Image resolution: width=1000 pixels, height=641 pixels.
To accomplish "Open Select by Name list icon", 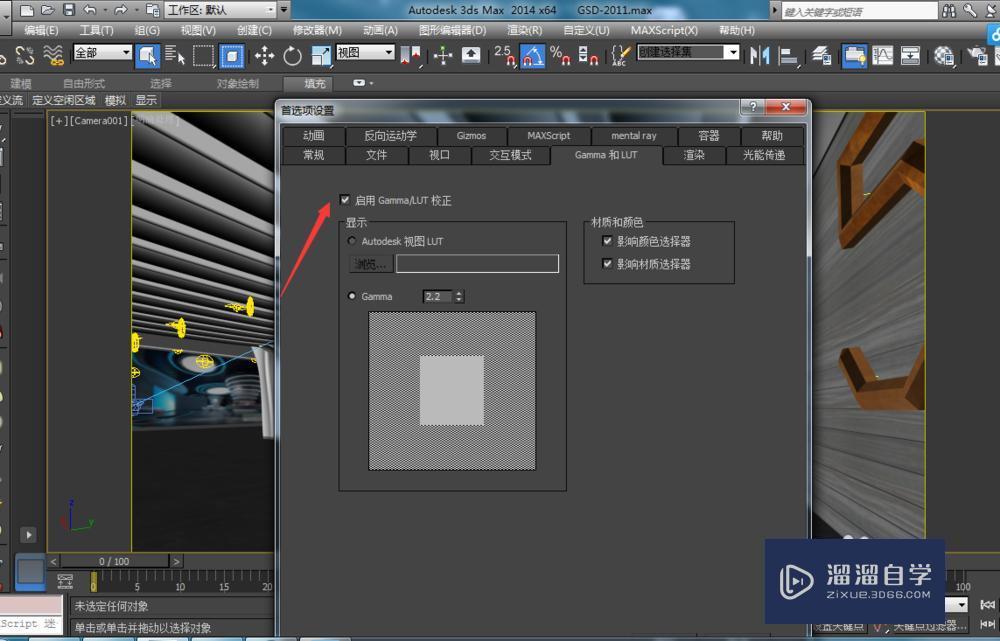I will (x=175, y=55).
